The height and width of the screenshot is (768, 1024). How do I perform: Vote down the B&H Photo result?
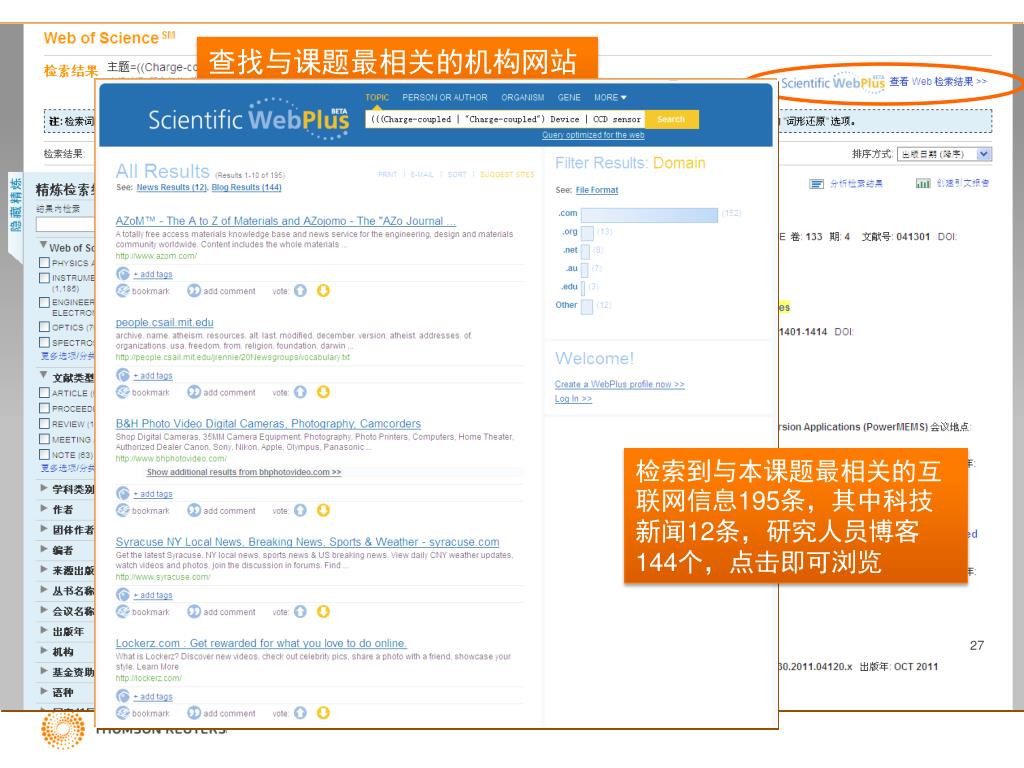click(x=323, y=510)
